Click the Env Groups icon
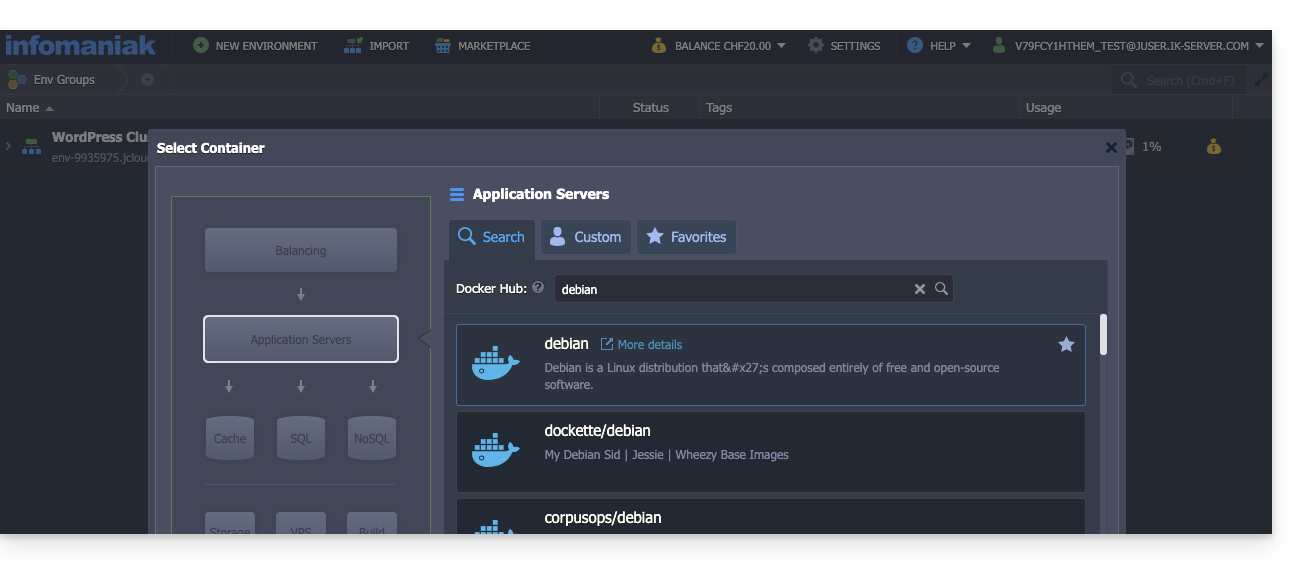This screenshot has height=564, width=1302. coord(17,79)
